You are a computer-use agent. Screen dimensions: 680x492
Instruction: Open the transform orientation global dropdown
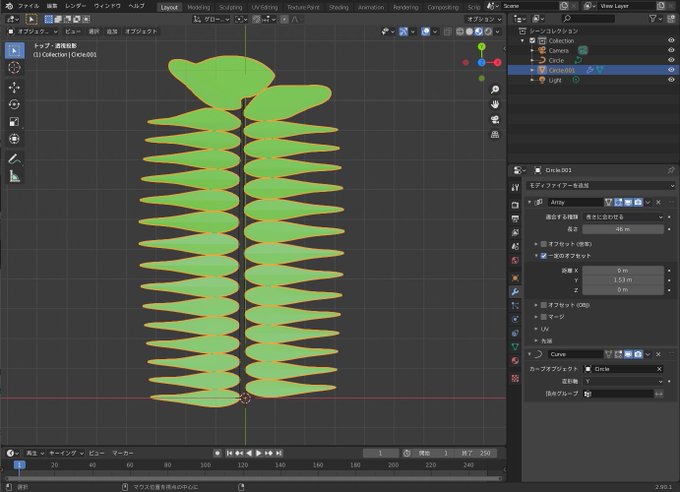pyautogui.click(x=212, y=19)
